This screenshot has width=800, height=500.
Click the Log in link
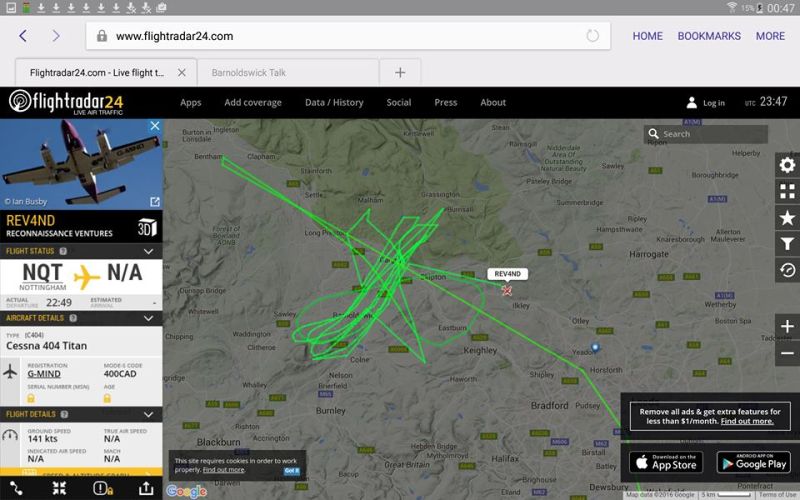tap(714, 103)
